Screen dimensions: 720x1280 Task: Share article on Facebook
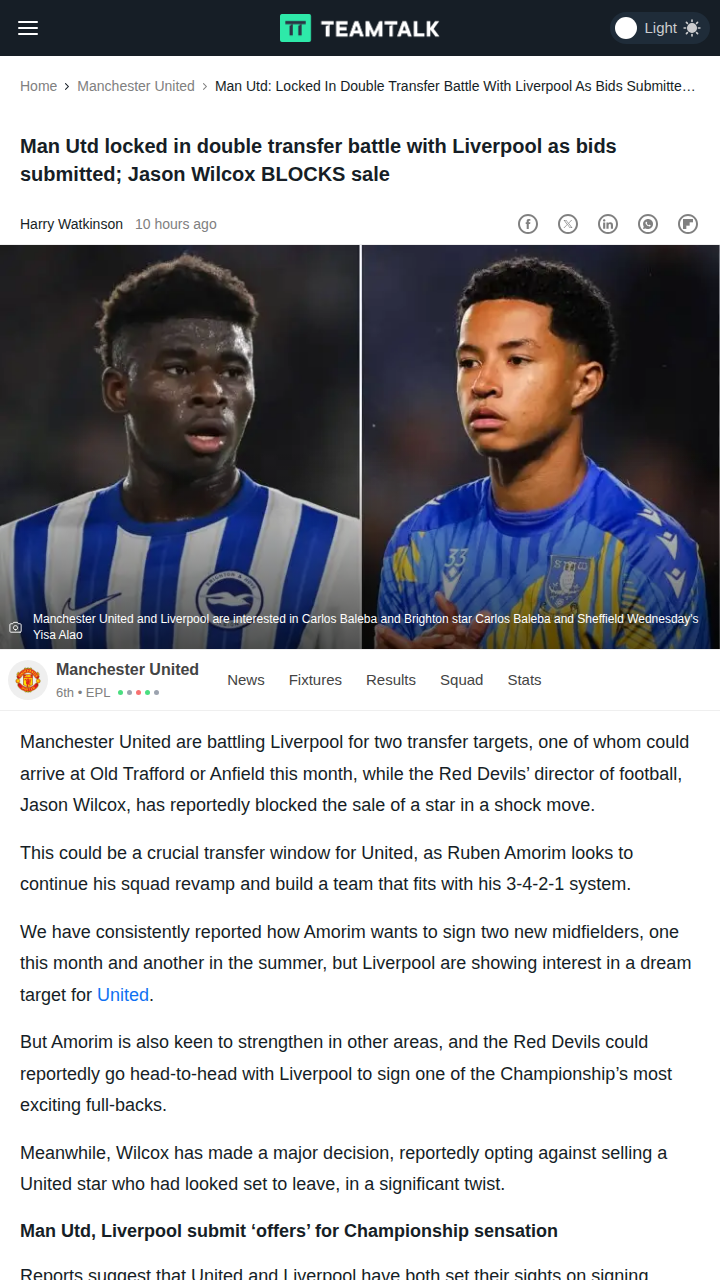click(x=528, y=224)
